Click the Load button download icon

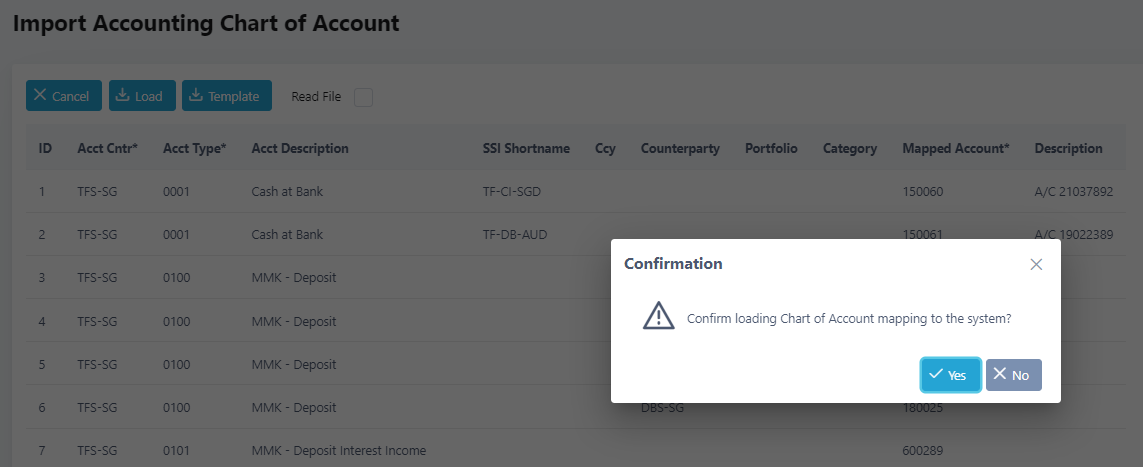point(122,95)
